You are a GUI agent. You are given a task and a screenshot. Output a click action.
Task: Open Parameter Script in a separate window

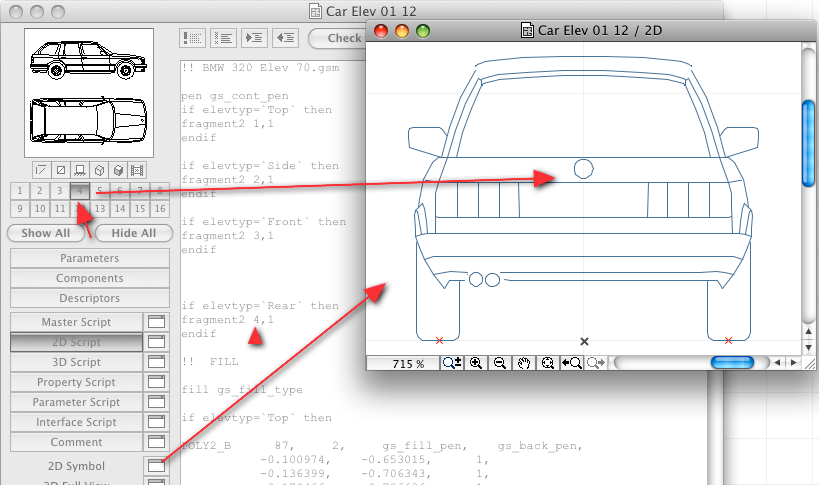(x=156, y=402)
